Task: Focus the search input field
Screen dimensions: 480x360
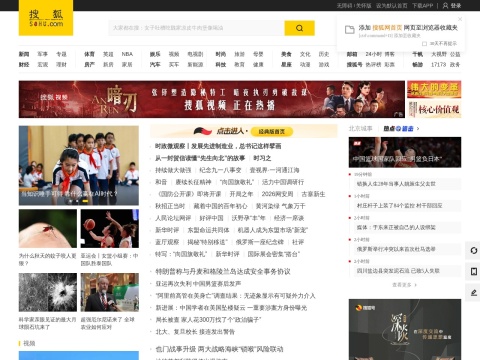Action: click(x=197, y=28)
